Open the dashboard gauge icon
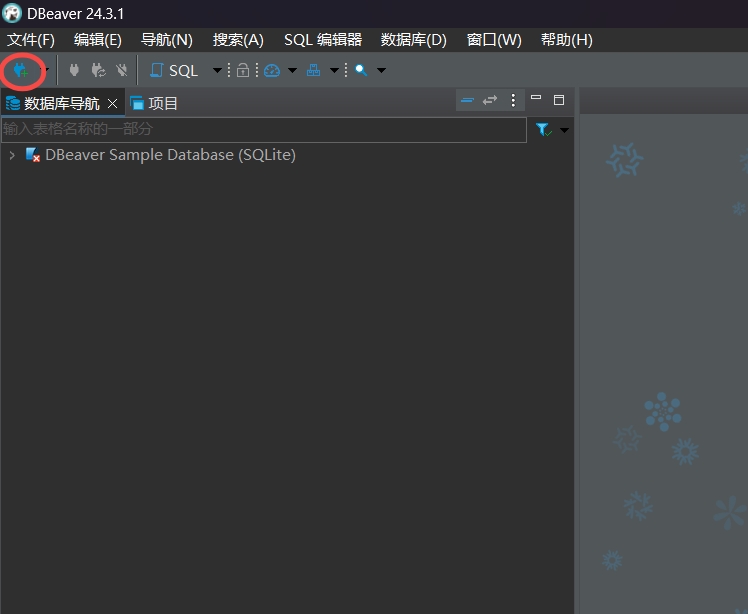The image size is (748, 614). click(x=272, y=71)
